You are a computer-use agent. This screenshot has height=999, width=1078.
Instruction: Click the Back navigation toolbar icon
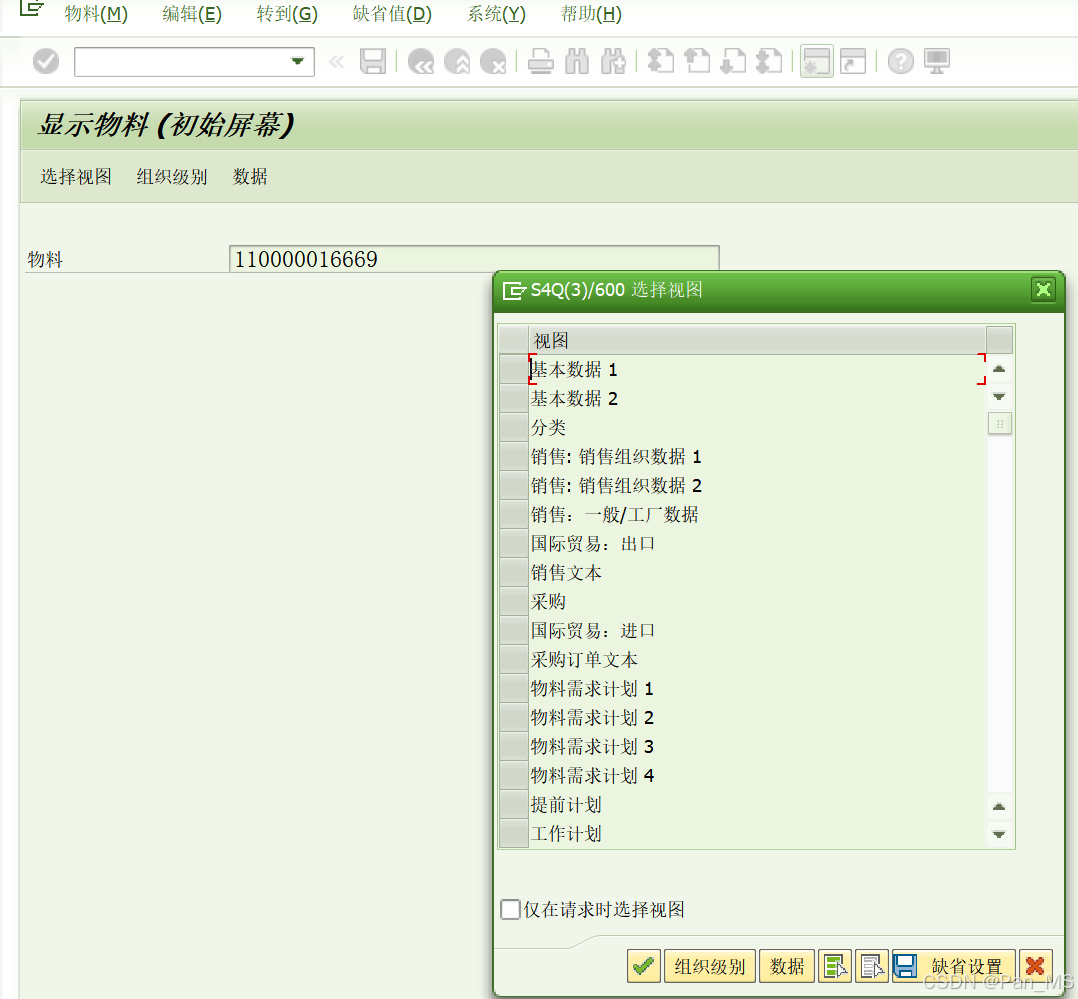coord(421,62)
